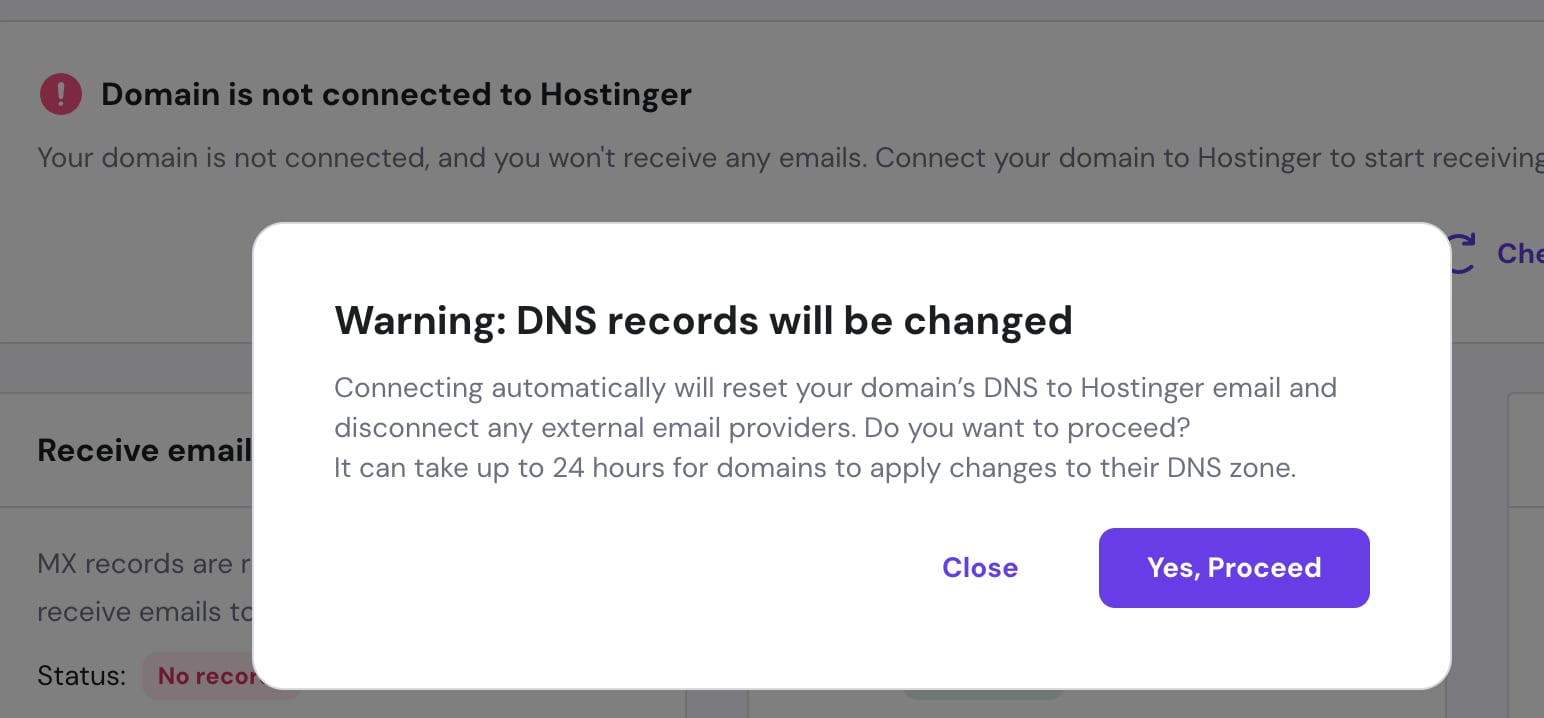Click the 24 hours DNS zone notice
Screen dimensions: 1544x718
[815, 468]
